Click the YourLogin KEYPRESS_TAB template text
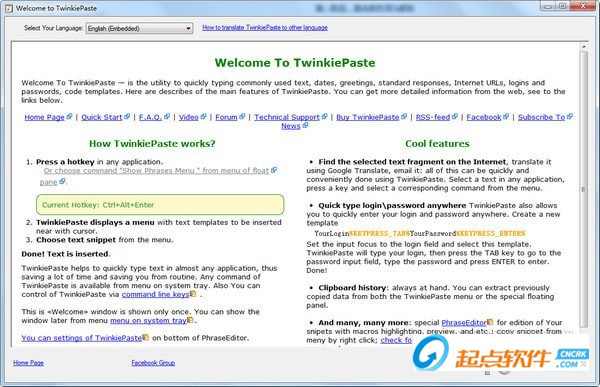 (x=420, y=234)
